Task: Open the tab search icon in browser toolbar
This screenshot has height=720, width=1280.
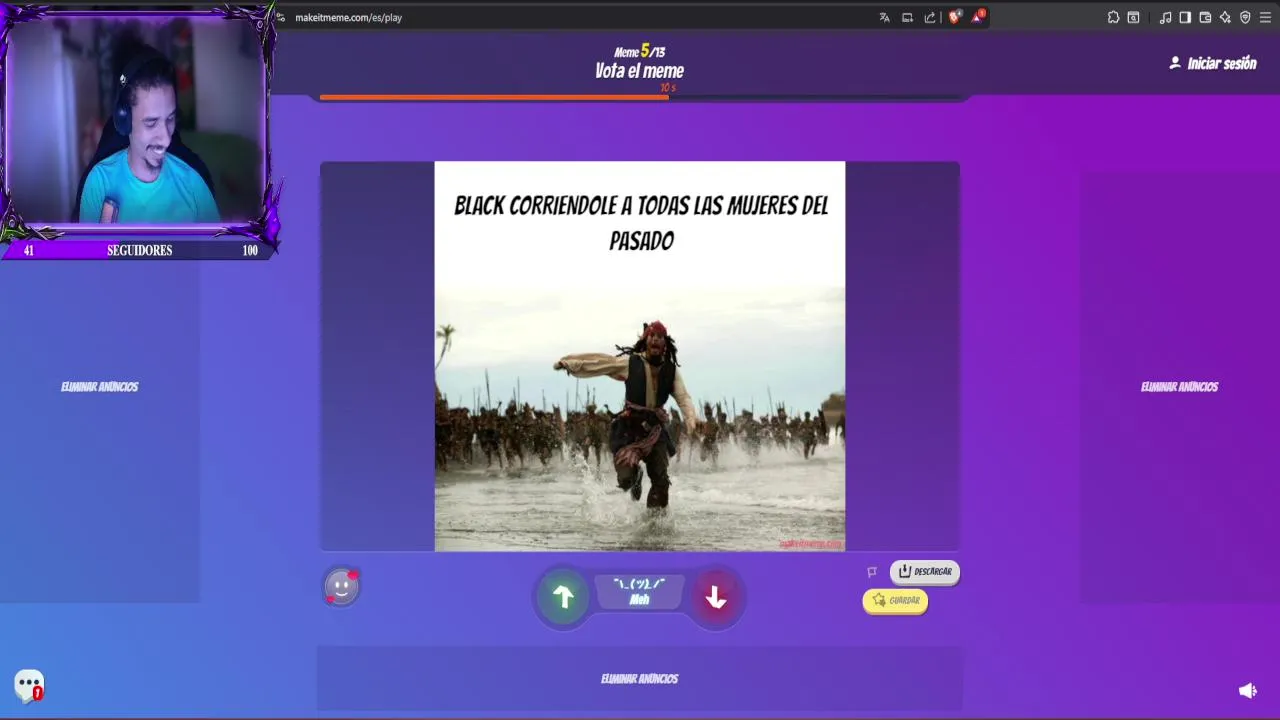Action: click(x=1133, y=17)
